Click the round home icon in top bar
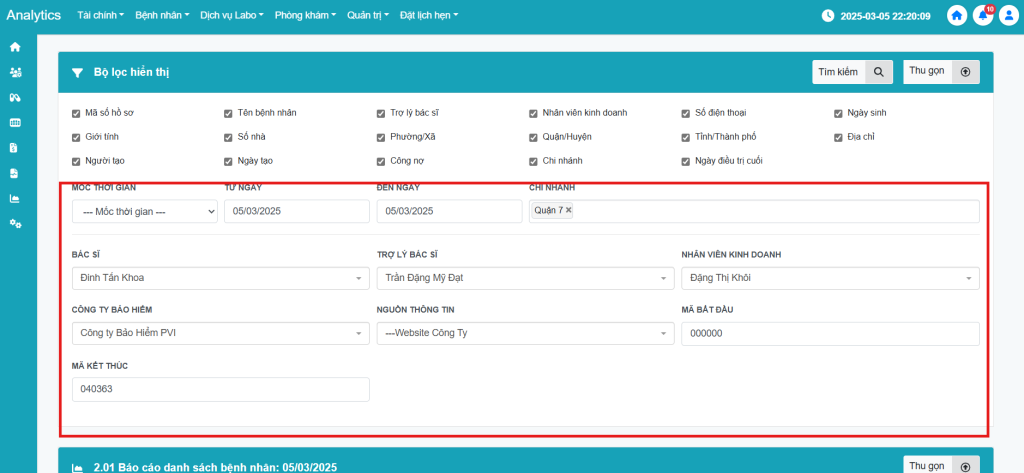The image size is (1024, 473). pyautogui.click(x=957, y=16)
